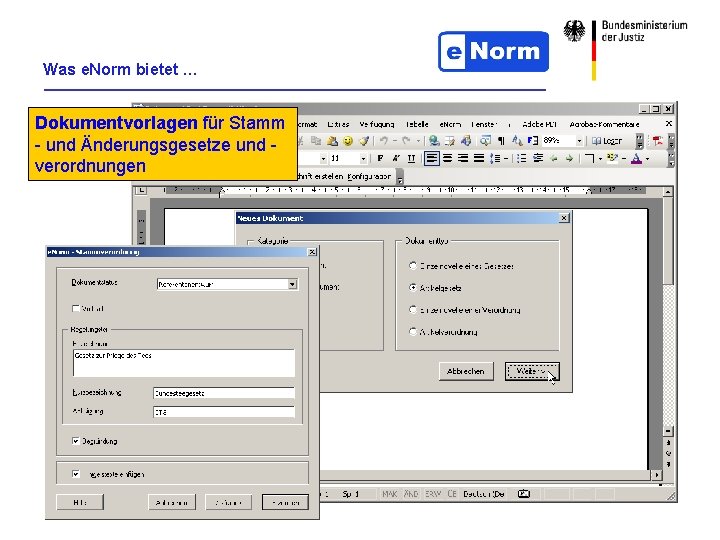The width and height of the screenshot is (720, 540).
Task: Open the Undo history dropdown arrow
Action: [x=394, y=141]
